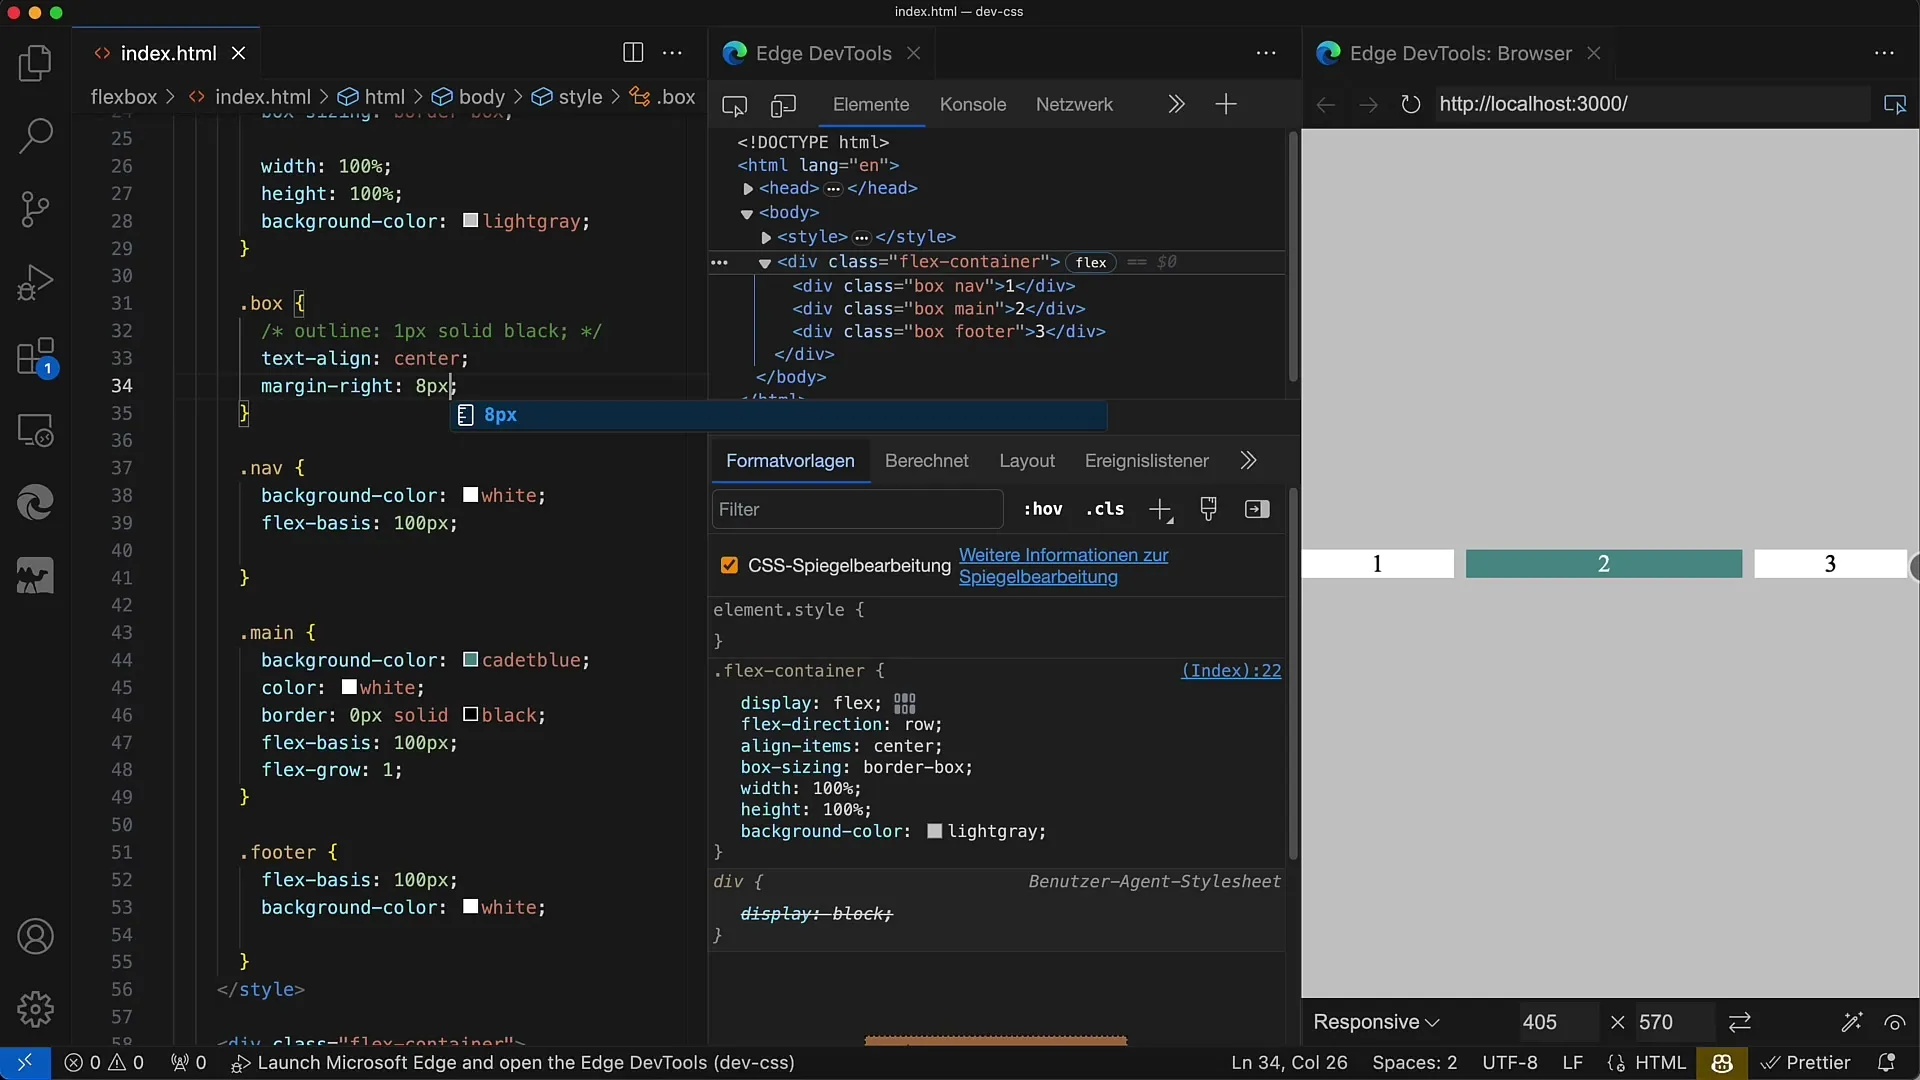Open the Ereignislistener tab
Image resolution: width=1920 pixels, height=1080 pixels.
coord(1147,460)
